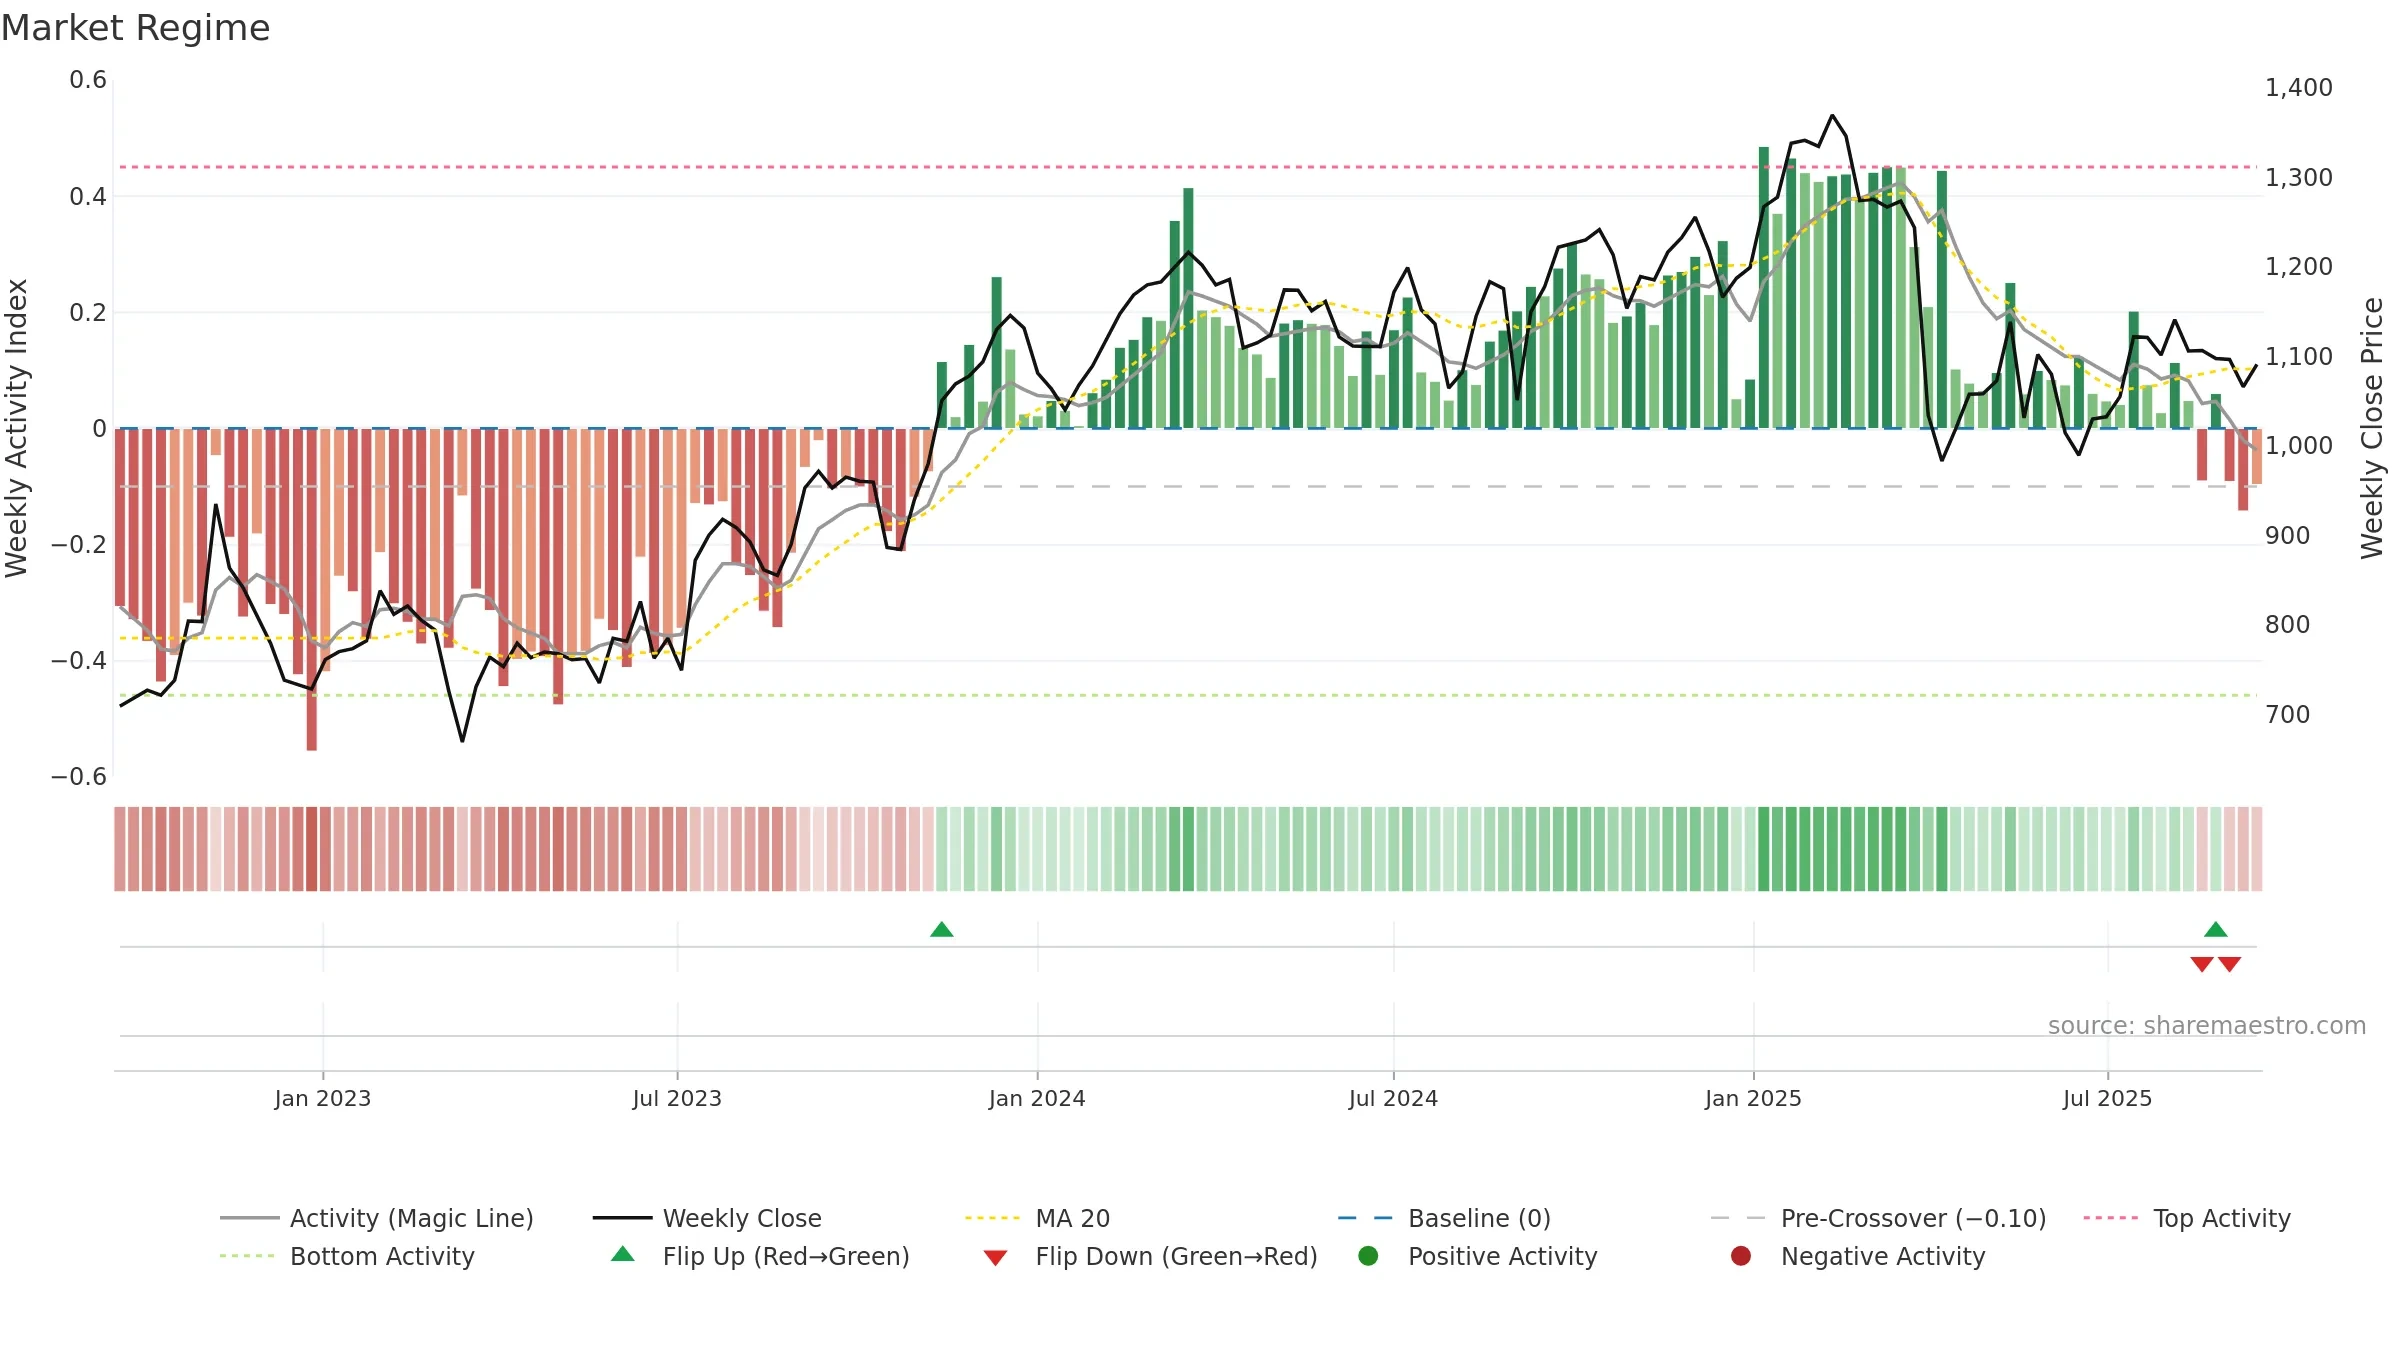The image size is (2400, 1350).
Task: Click the green Flip Up triangle near Jan 2024
Action: 942,929
